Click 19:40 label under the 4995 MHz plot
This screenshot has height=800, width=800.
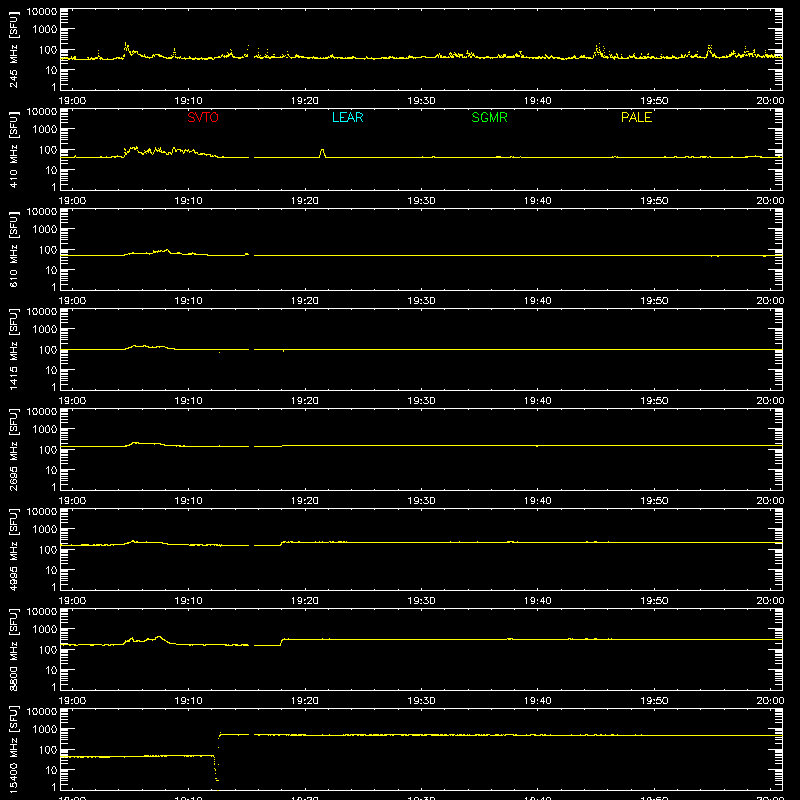click(x=537, y=601)
